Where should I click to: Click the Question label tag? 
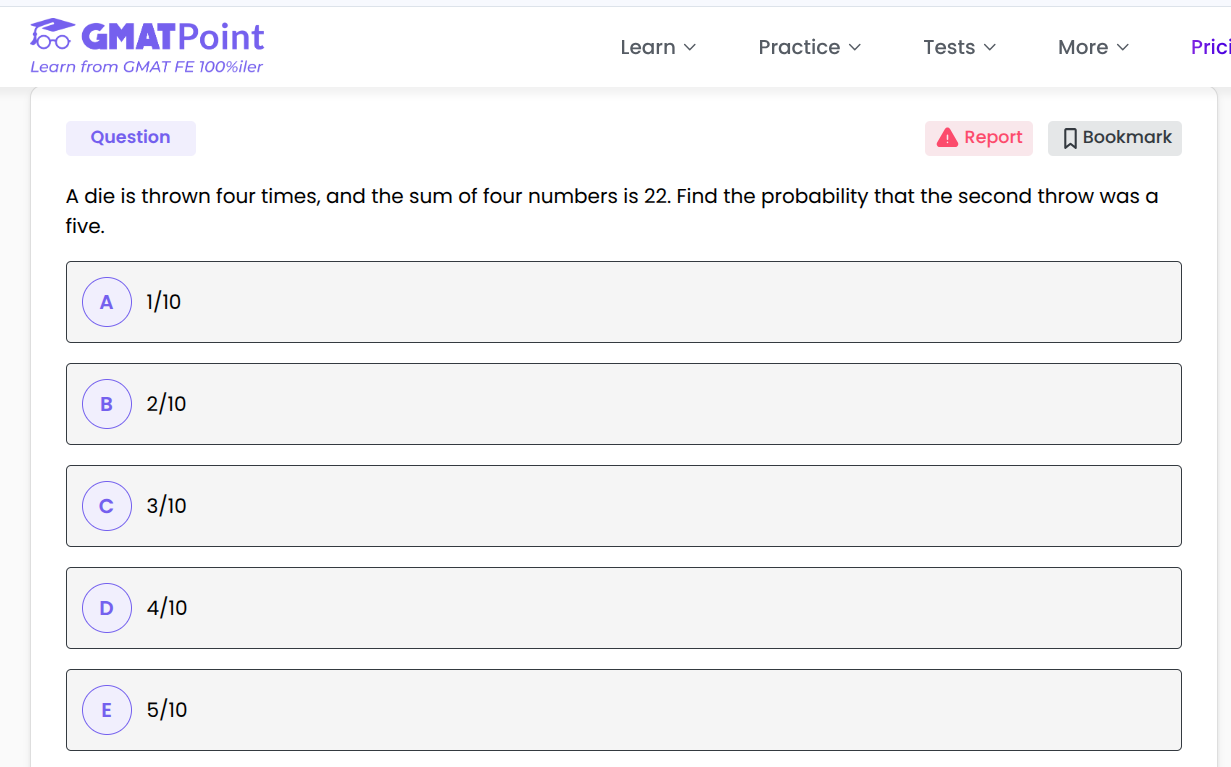pos(130,138)
